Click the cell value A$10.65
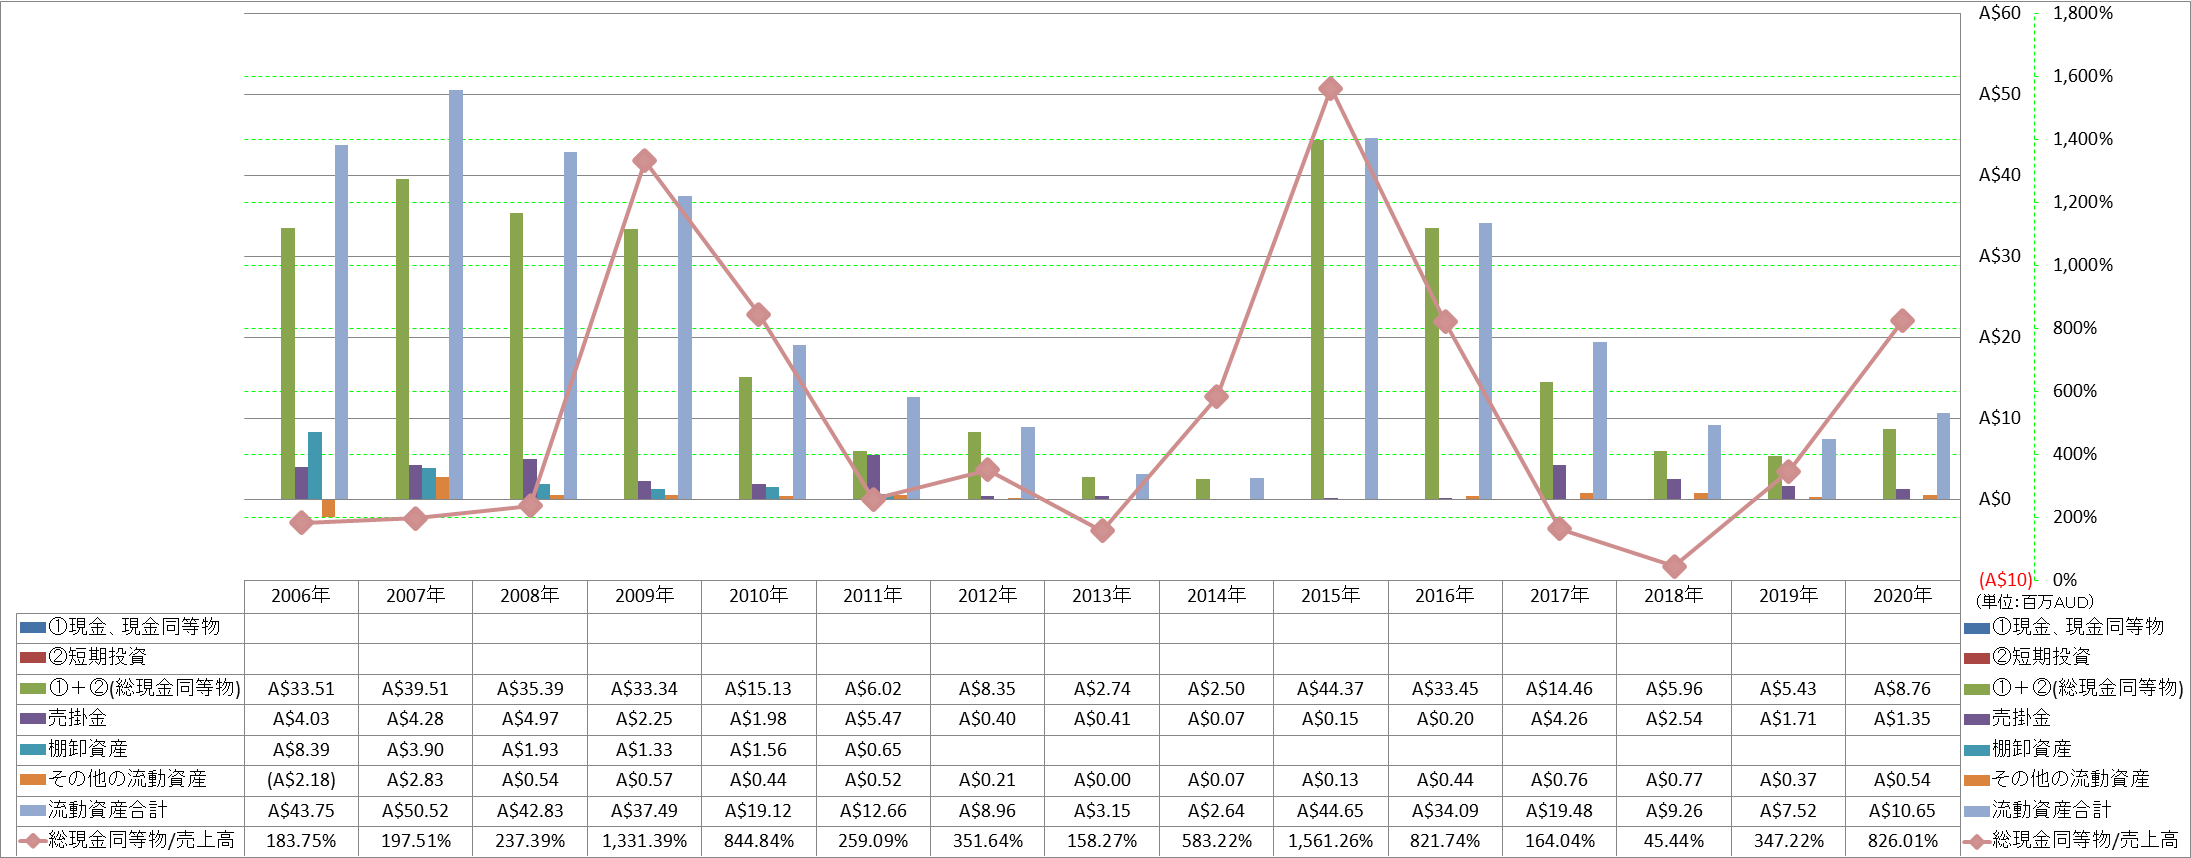This screenshot has height=858, width=2191. (1902, 811)
